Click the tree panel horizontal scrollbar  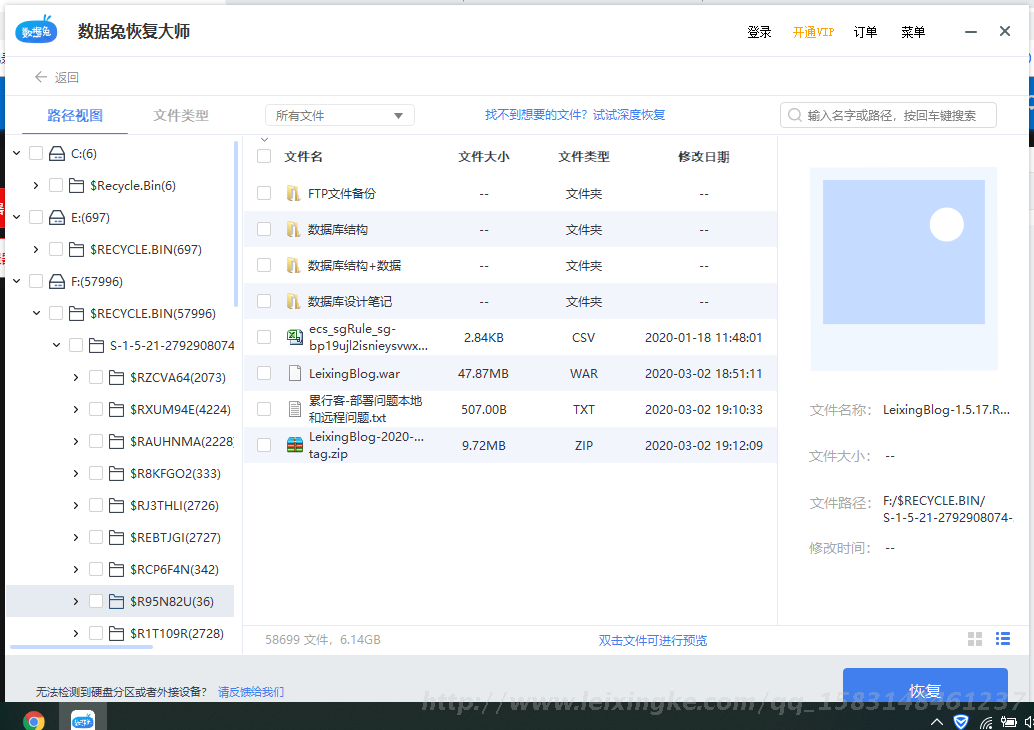click(82, 647)
